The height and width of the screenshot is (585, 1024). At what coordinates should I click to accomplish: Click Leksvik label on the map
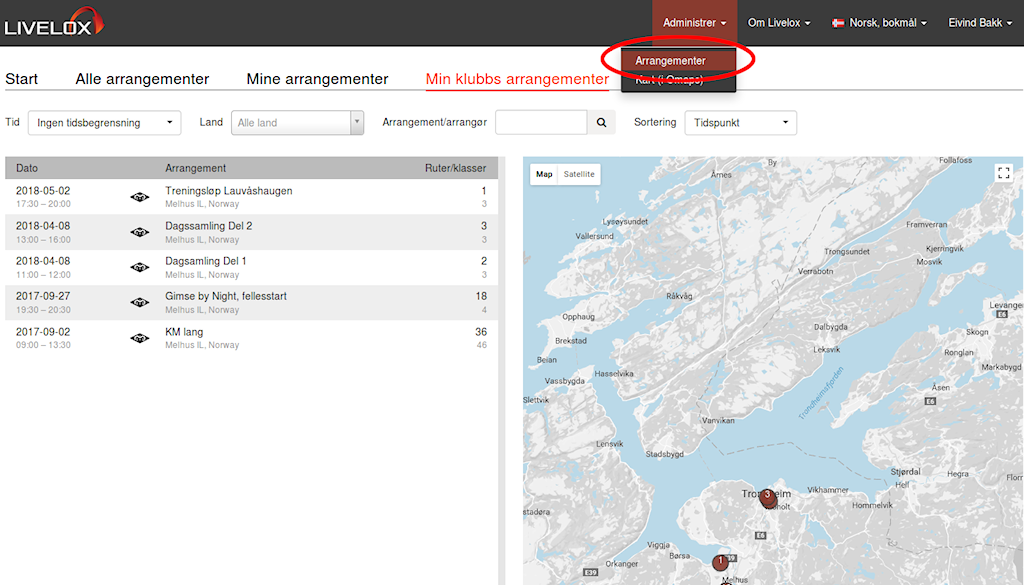tap(827, 349)
